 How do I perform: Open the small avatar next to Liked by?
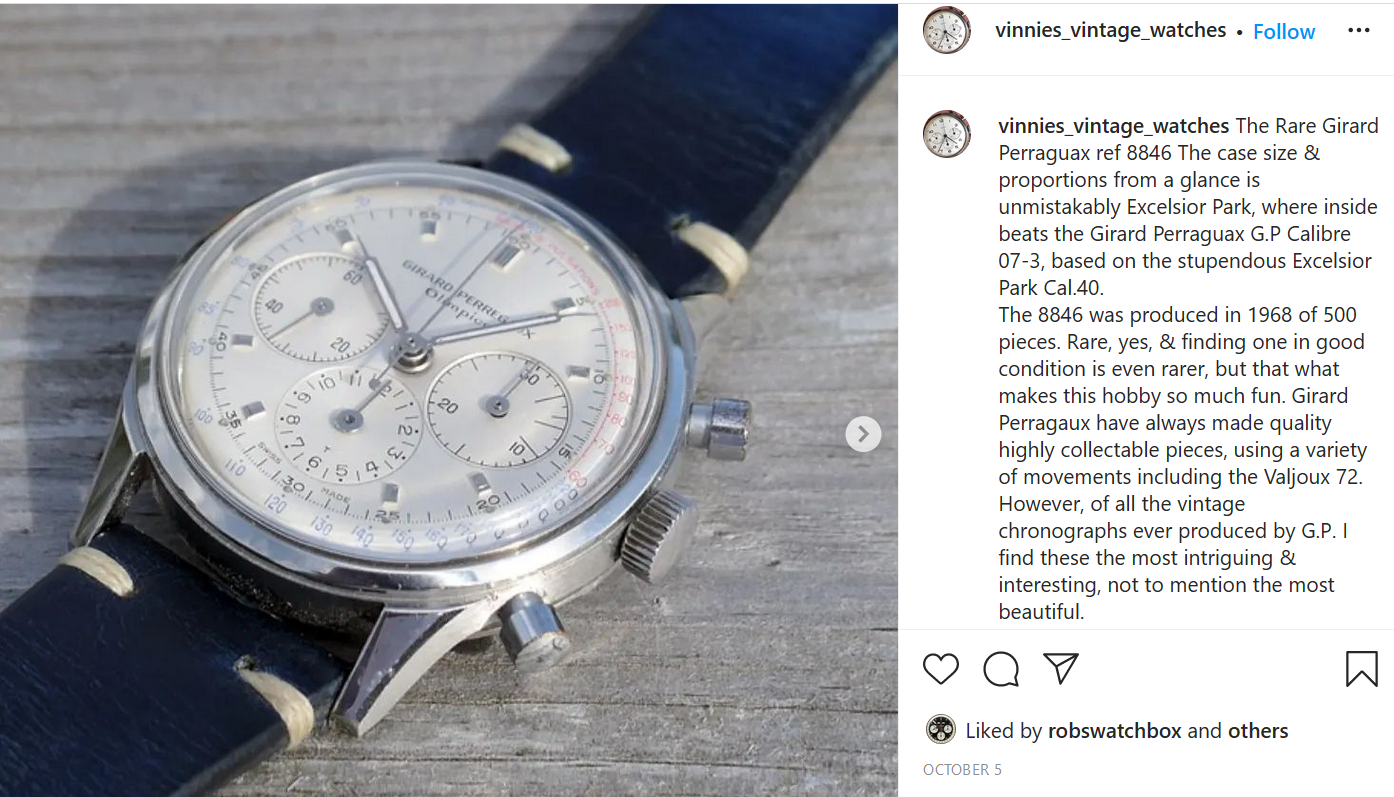940,730
